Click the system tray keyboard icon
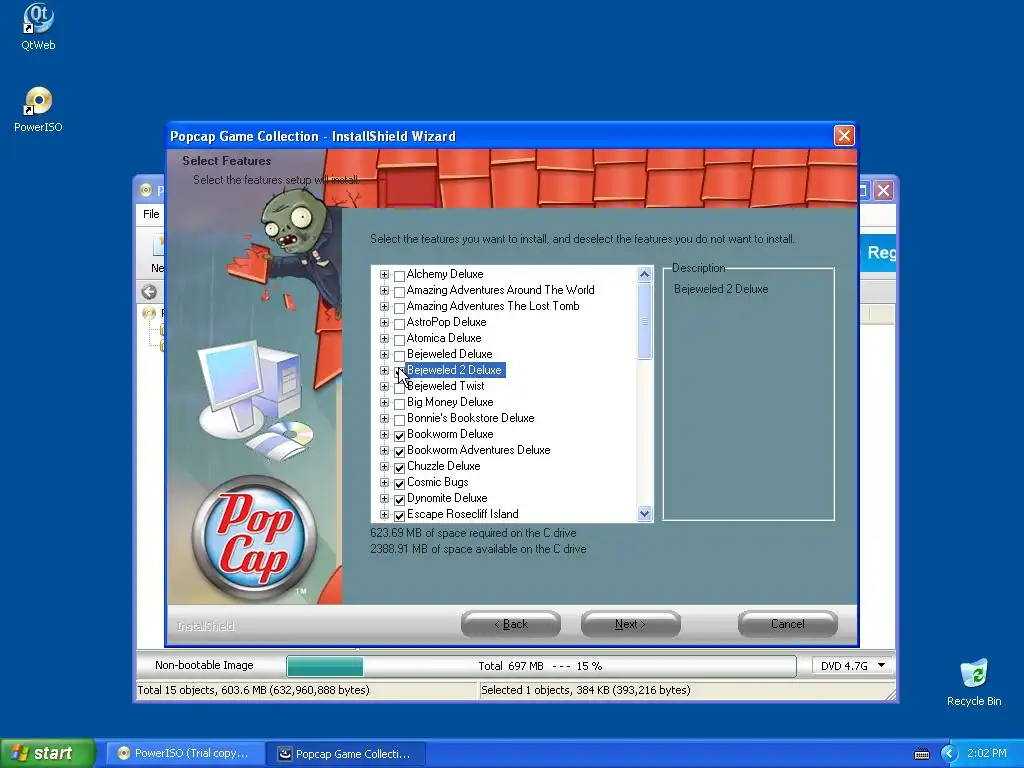The height and width of the screenshot is (768, 1024). pos(921,754)
